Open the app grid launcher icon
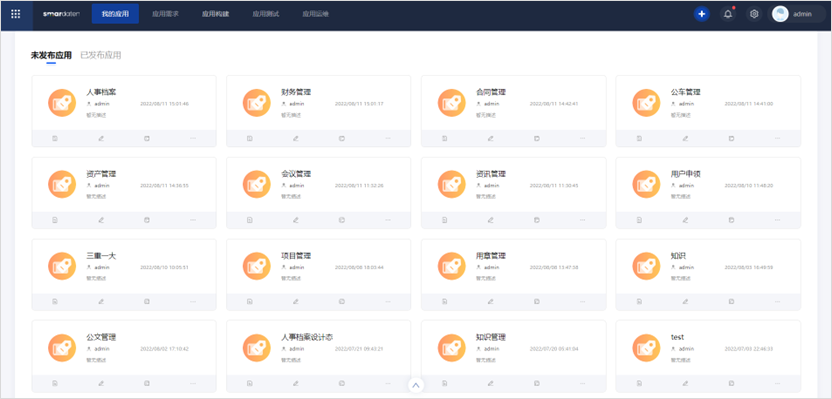 [x=15, y=14]
